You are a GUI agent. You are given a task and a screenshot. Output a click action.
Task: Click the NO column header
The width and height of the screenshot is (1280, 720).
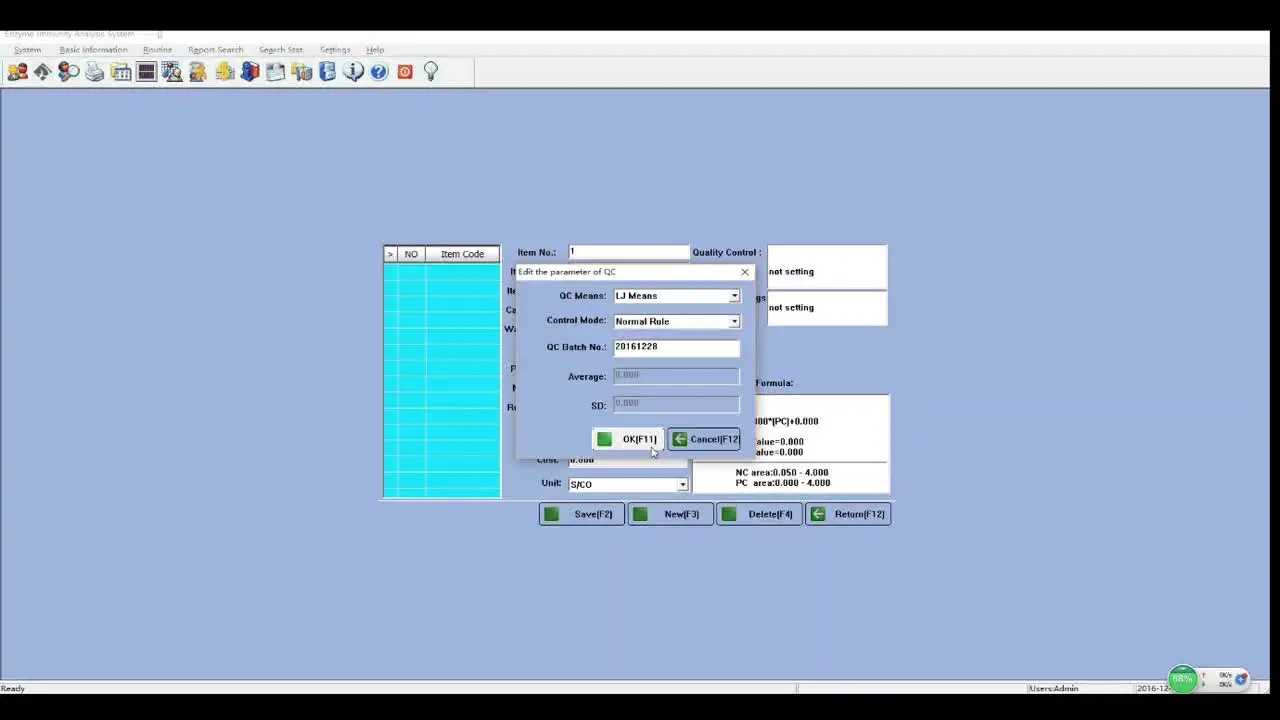click(x=411, y=254)
